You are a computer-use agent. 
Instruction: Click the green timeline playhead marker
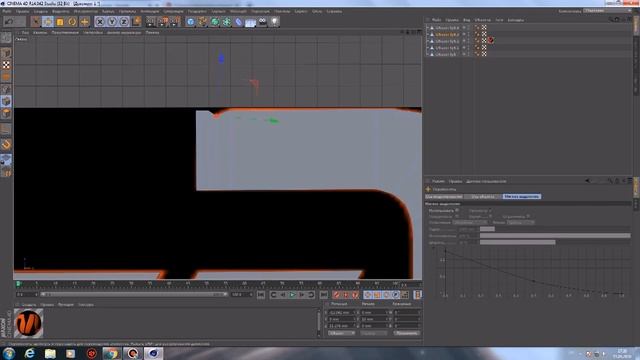tap(18, 283)
